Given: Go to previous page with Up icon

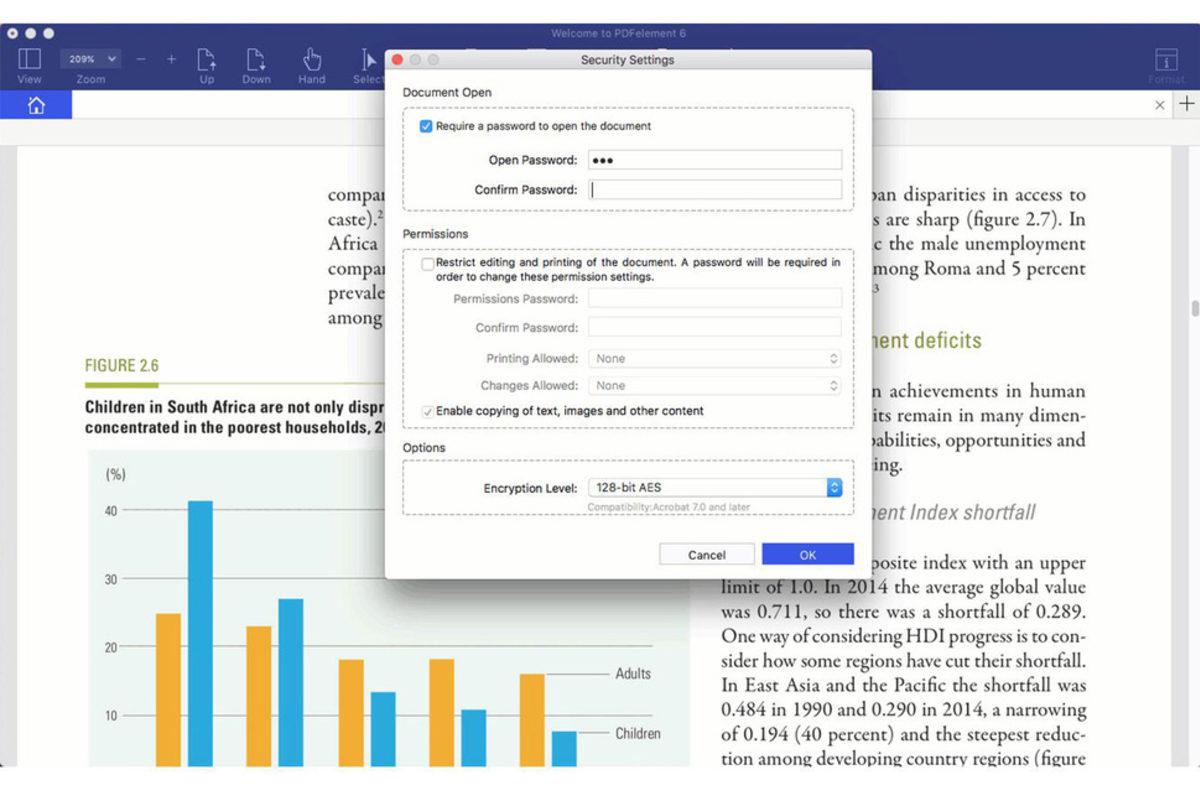Looking at the screenshot, I should 206,60.
